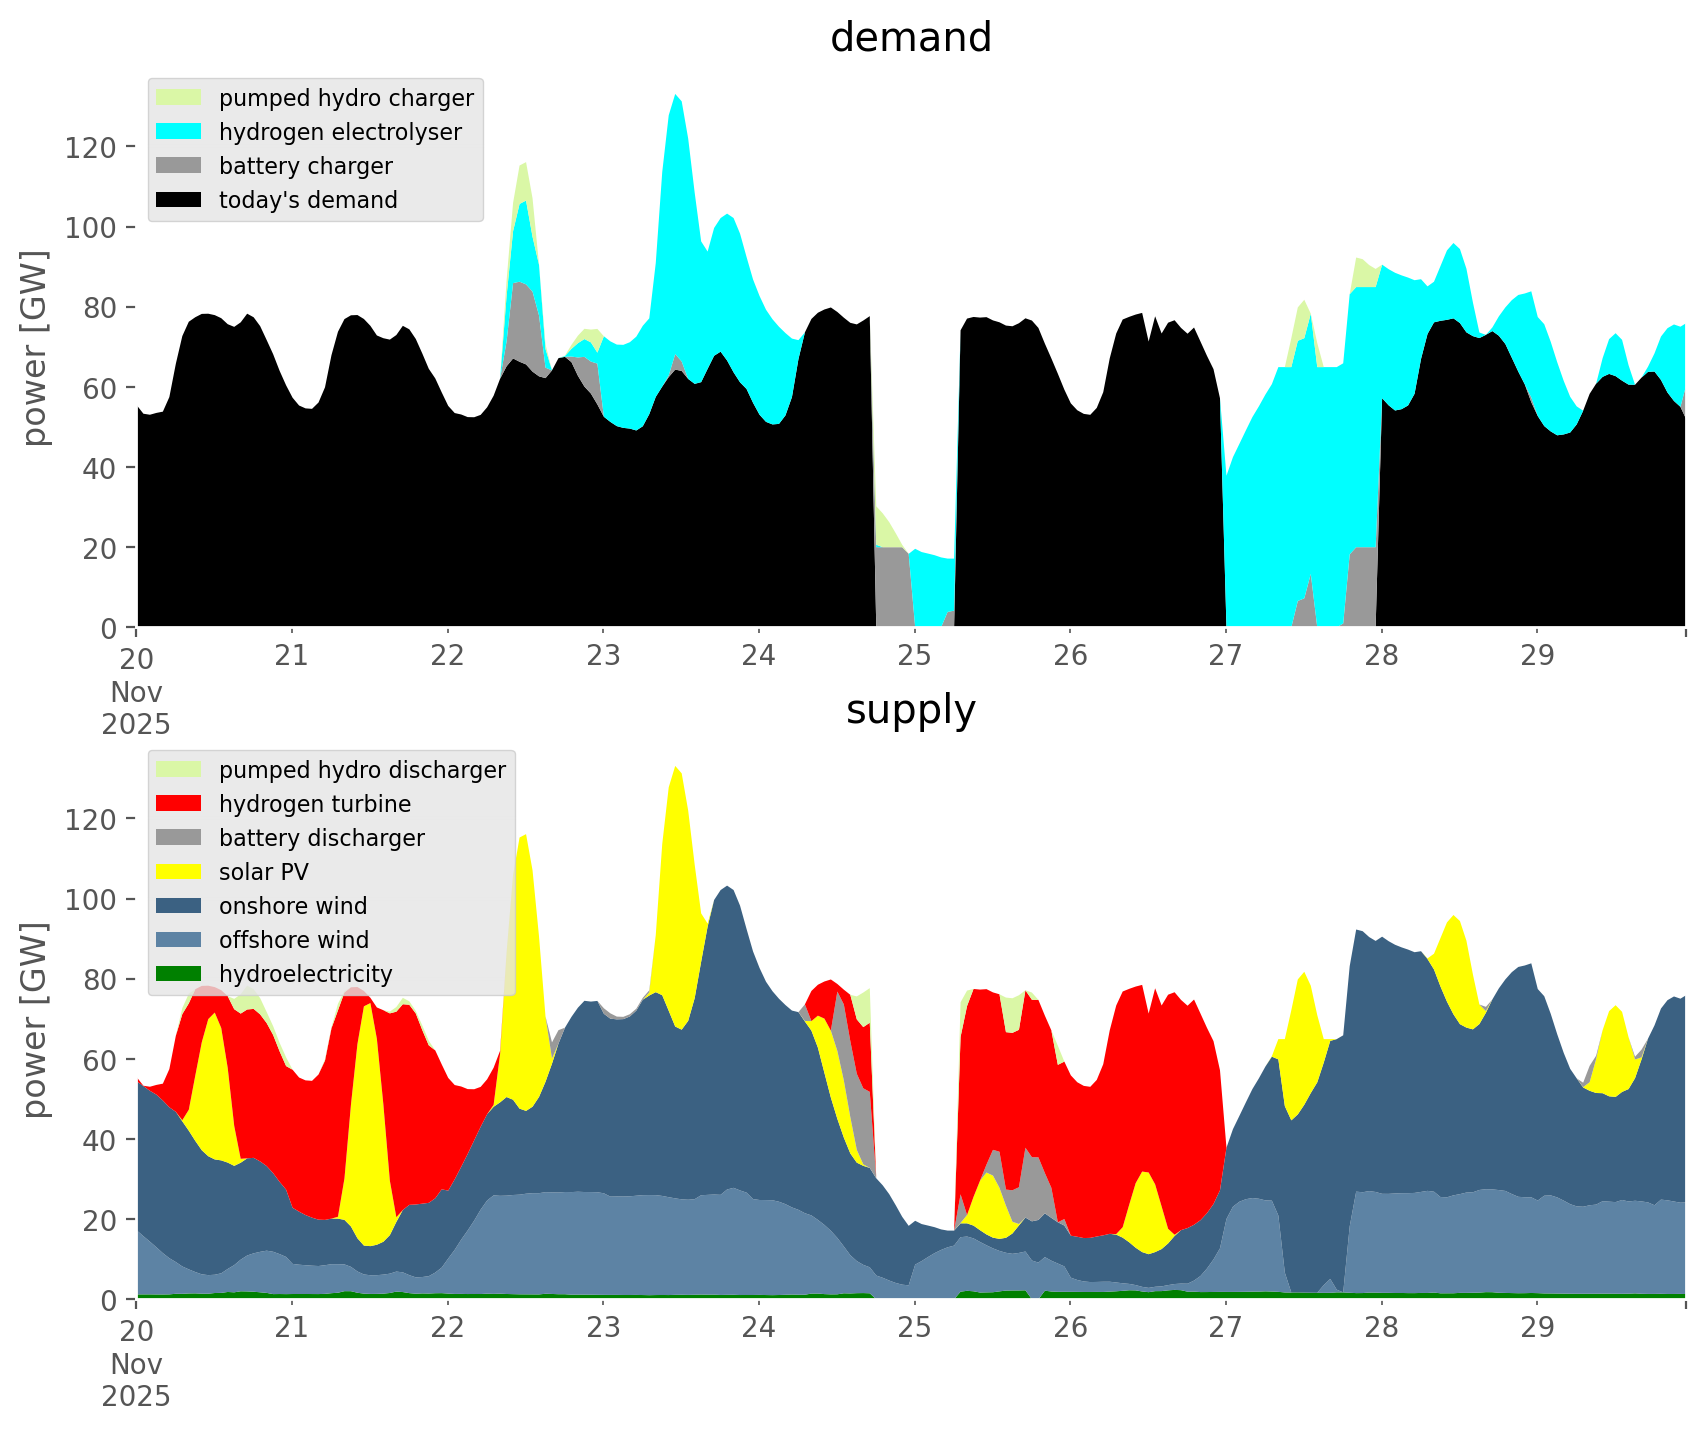Select the "pumped hydro charger" legend label

click(346, 98)
